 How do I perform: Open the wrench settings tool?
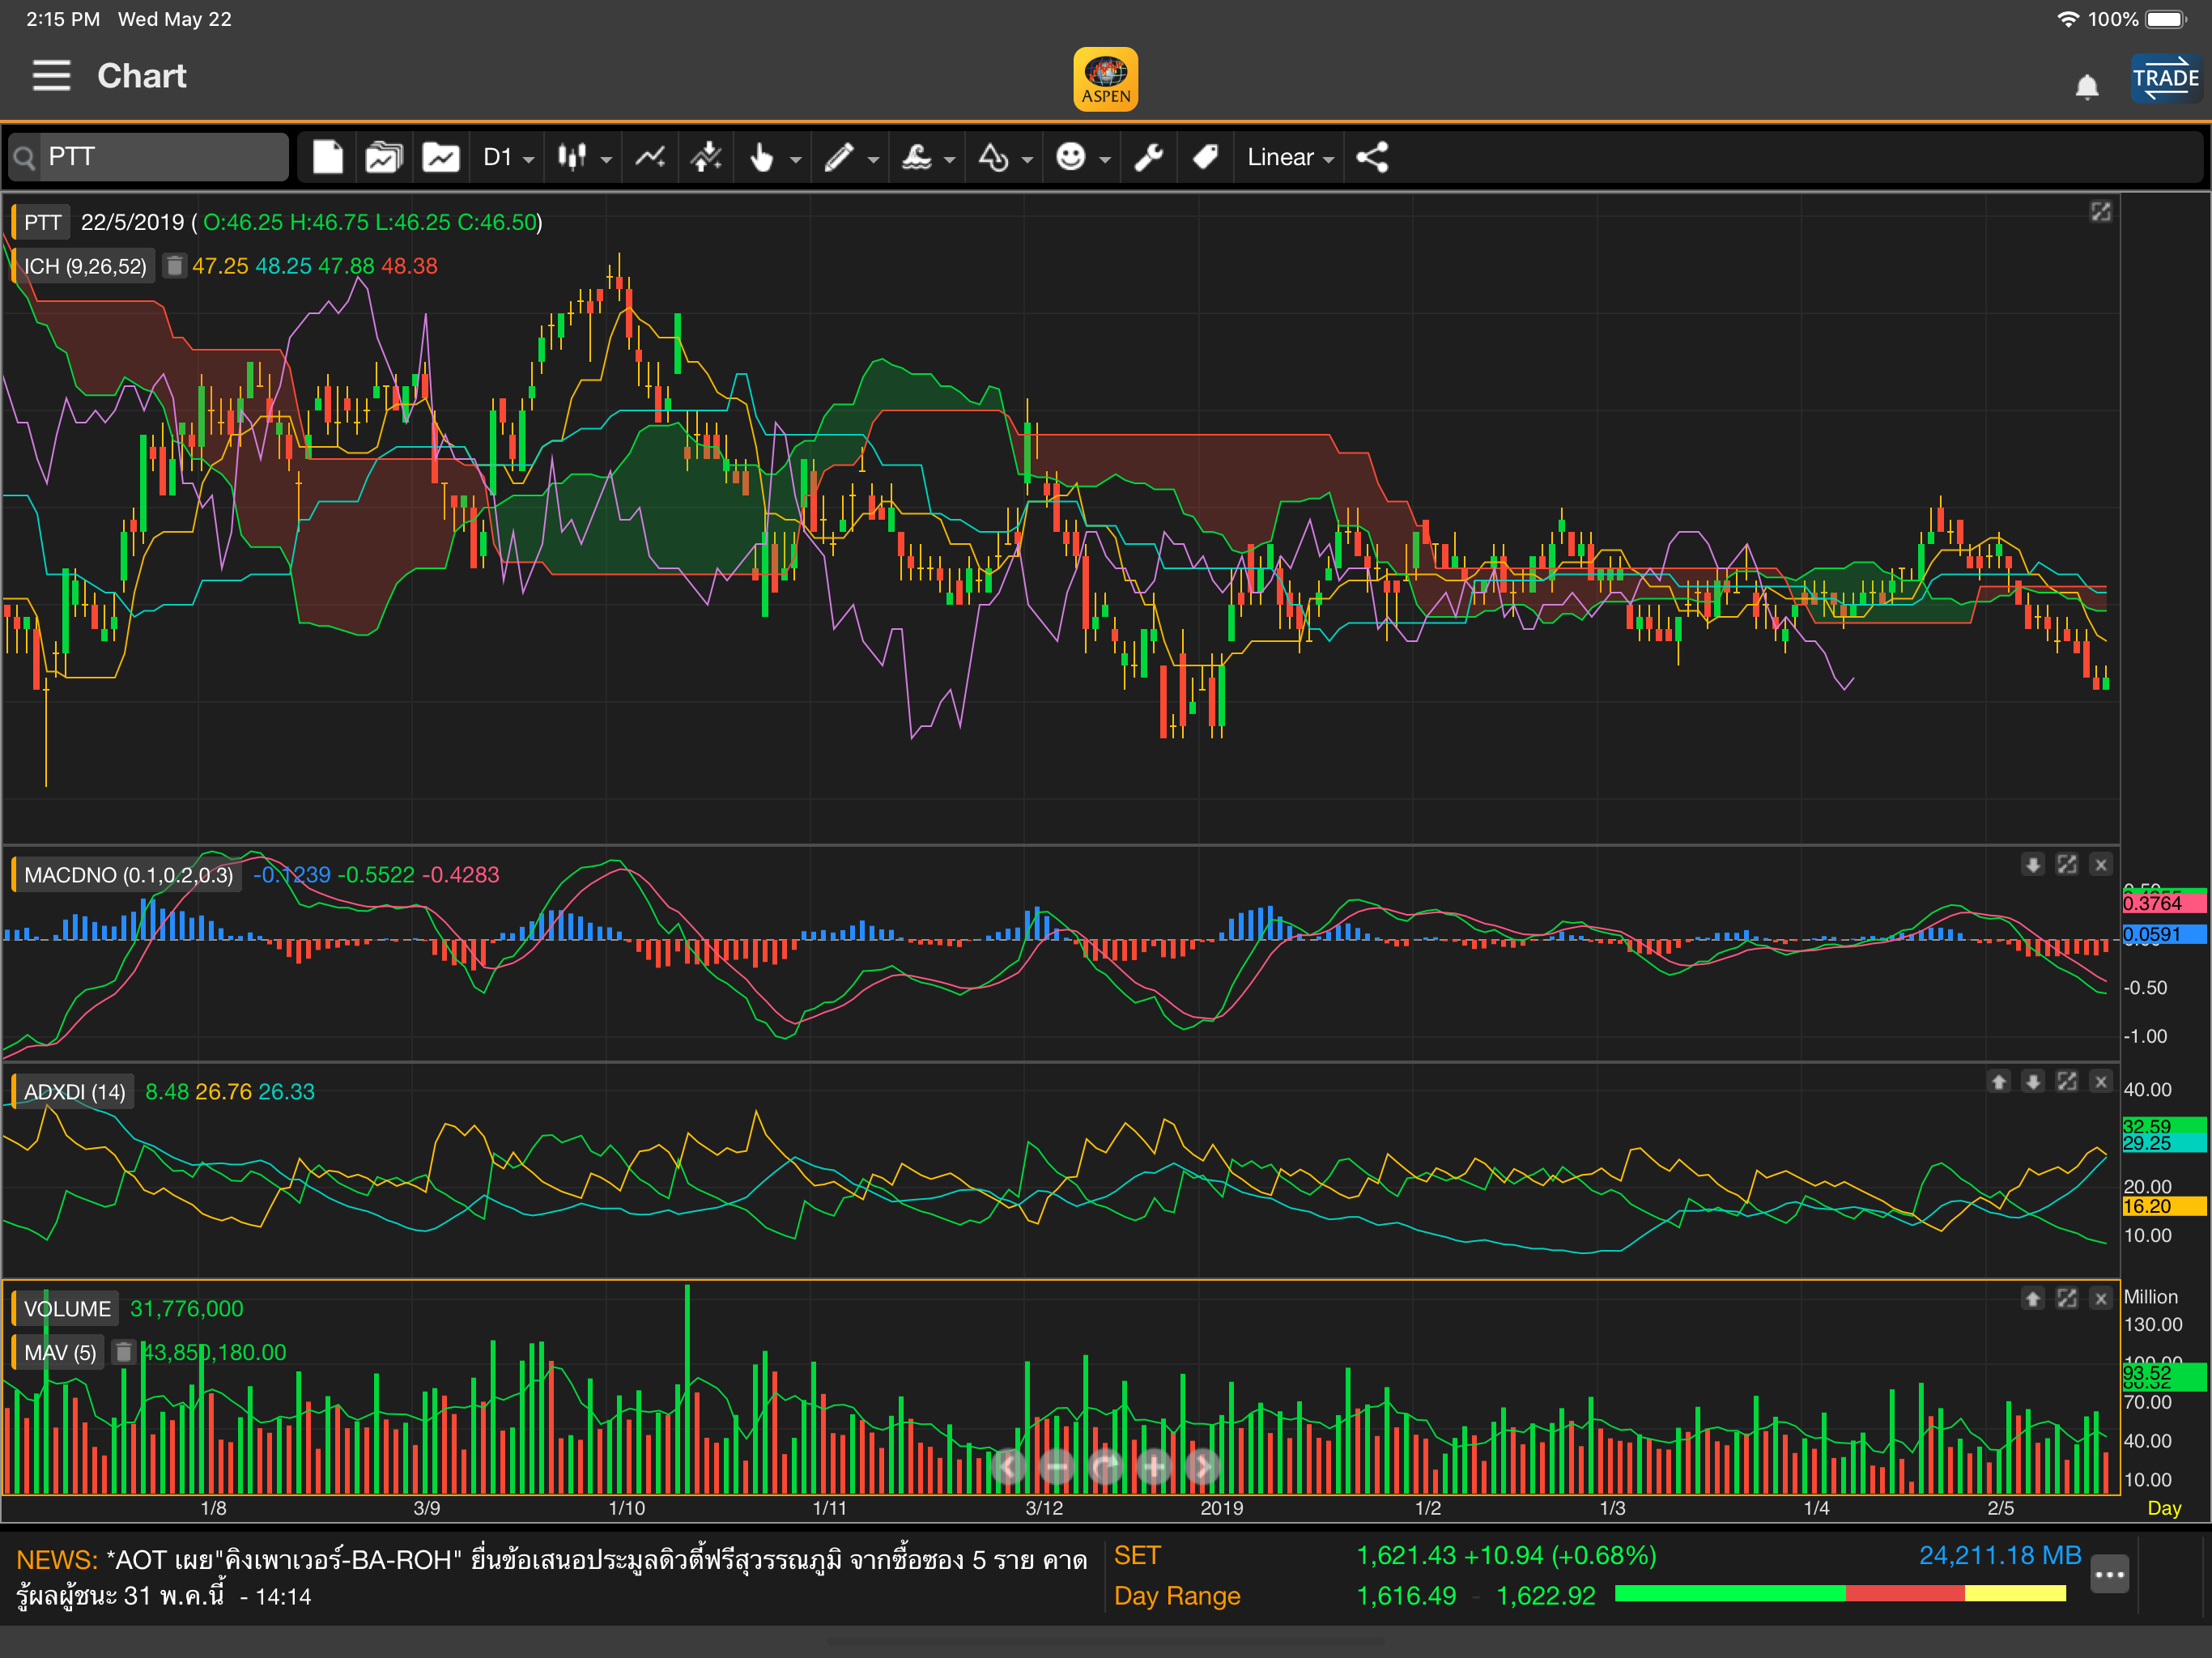pyautogui.click(x=1148, y=157)
